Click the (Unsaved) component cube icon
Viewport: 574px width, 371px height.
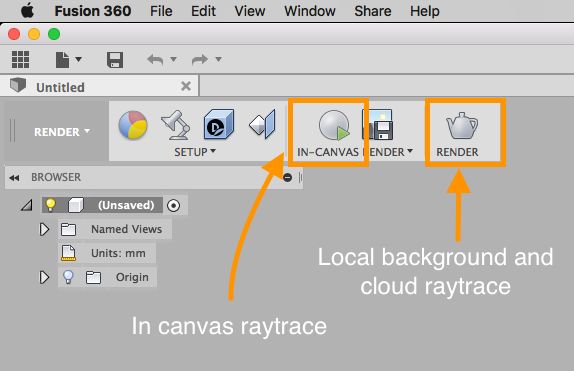point(76,205)
